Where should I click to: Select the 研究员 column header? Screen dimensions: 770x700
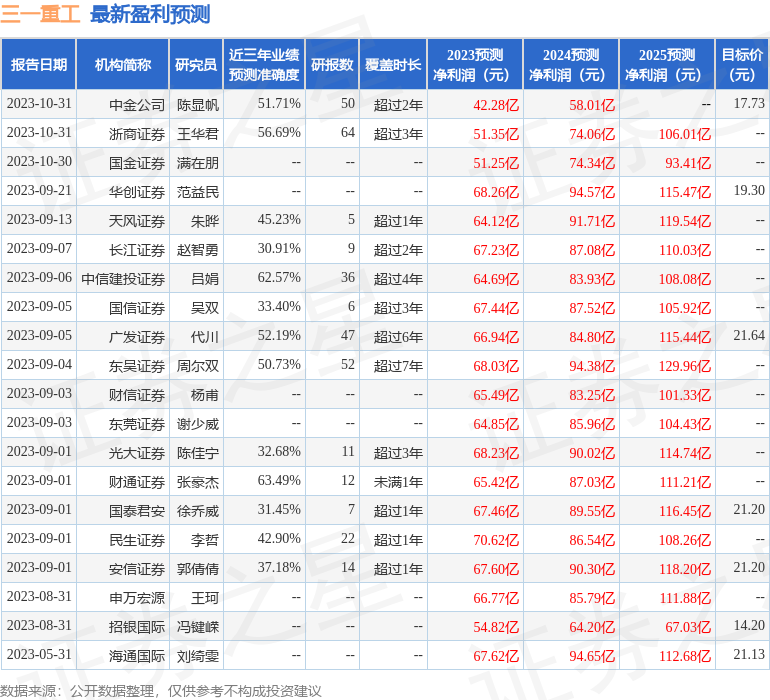[x=196, y=64]
